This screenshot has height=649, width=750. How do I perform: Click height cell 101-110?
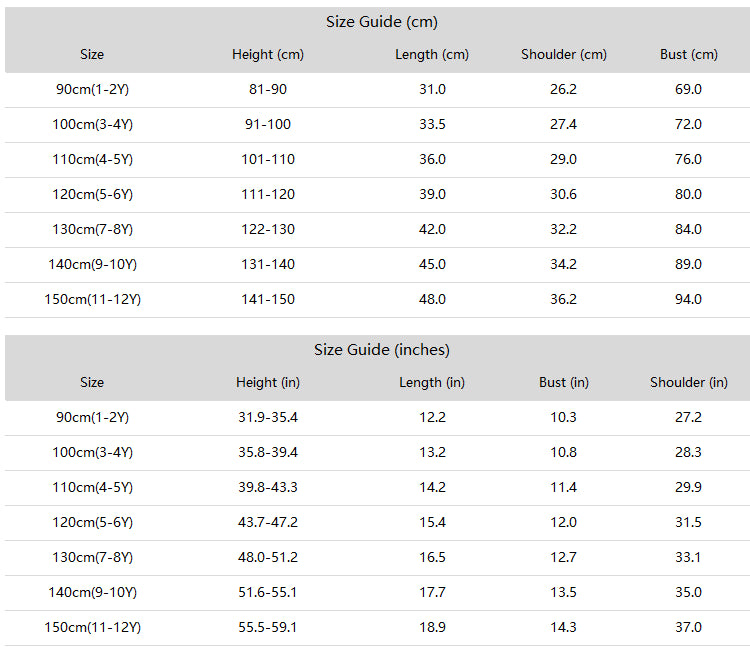pyautogui.click(x=267, y=160)
